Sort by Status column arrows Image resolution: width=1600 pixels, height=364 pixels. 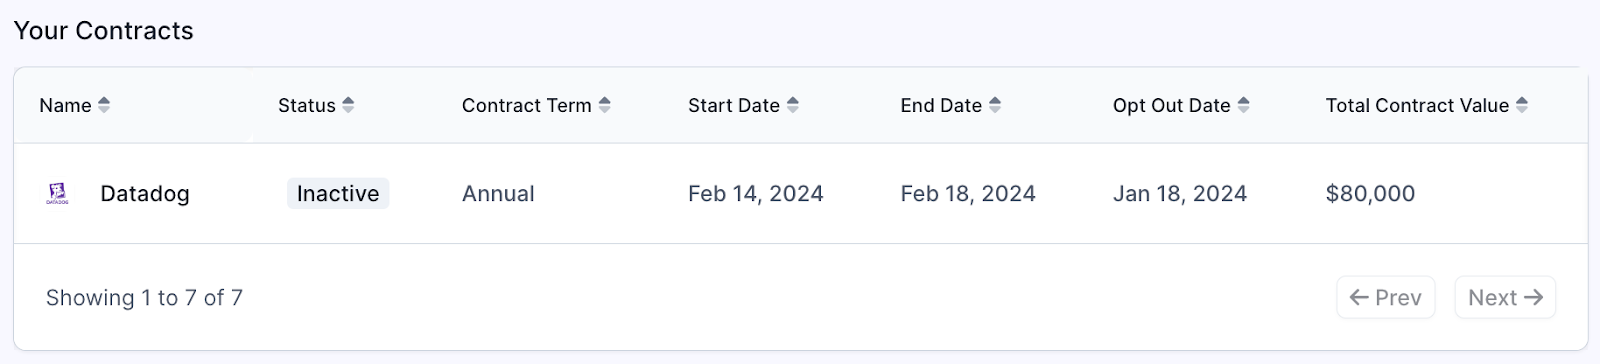tap(348, 105)
